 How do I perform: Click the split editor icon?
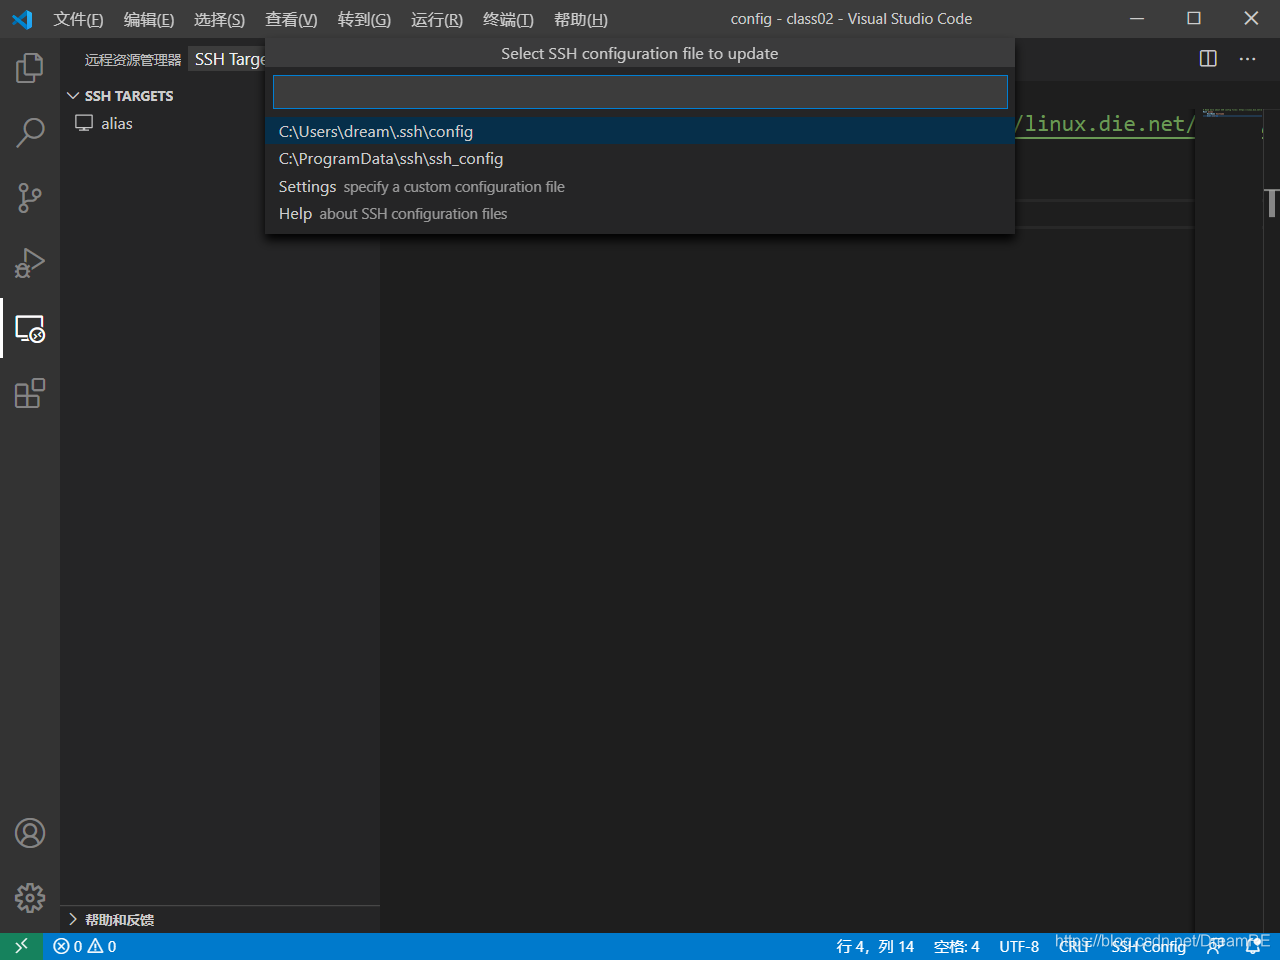1208,59
